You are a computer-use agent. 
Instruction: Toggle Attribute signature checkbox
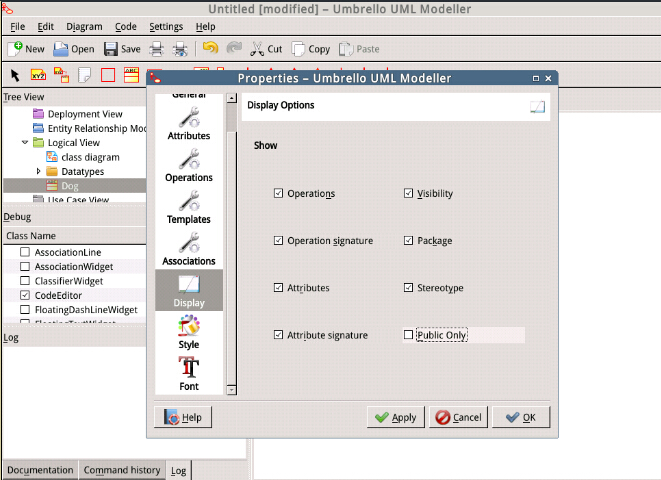point(278,335)
